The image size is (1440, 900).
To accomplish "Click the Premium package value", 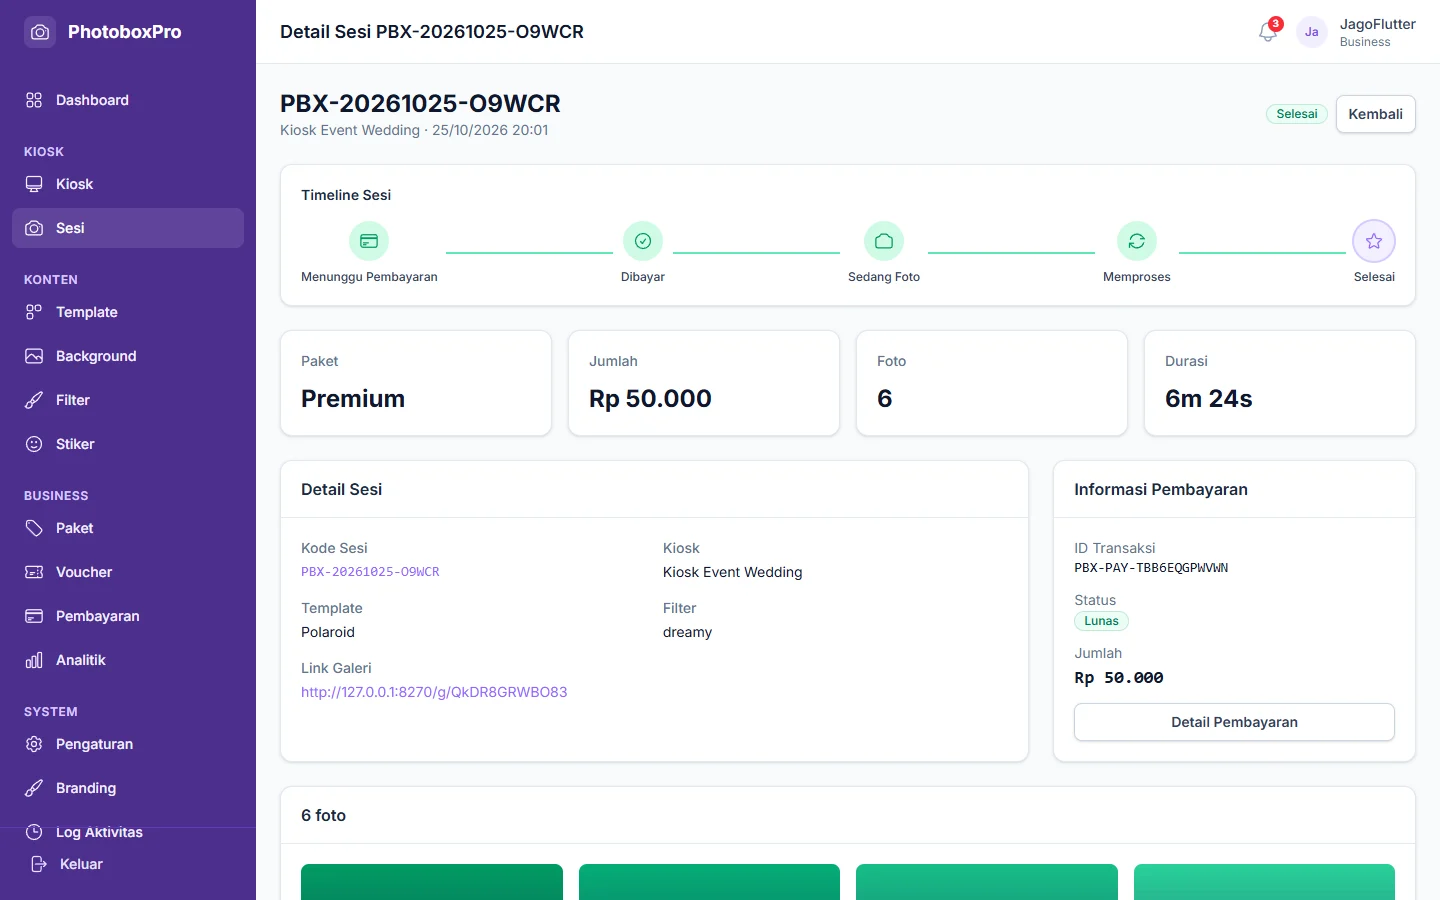I will 353,398.
